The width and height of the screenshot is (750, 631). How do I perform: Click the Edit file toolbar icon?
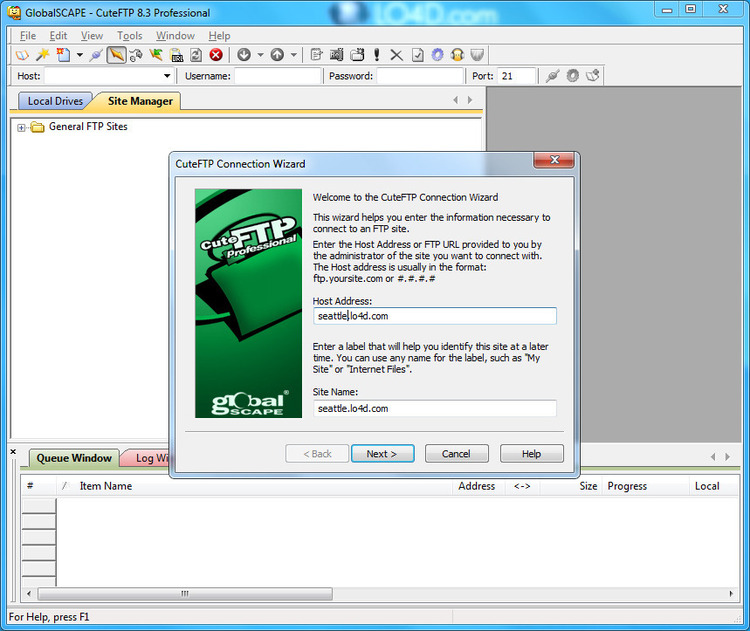coord(316,55)
